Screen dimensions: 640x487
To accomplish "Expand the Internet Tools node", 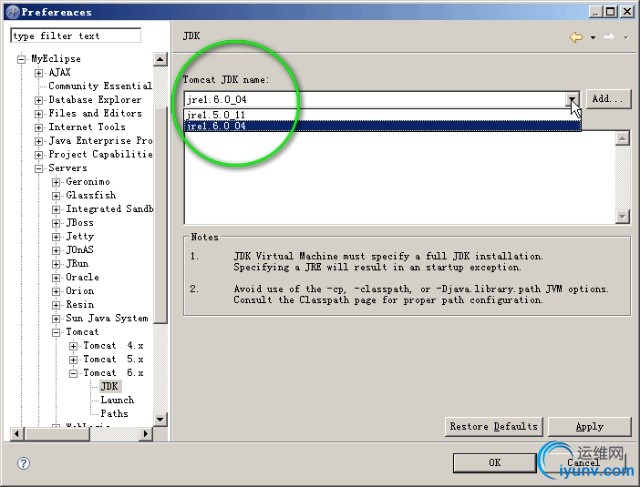I will 38,128.
